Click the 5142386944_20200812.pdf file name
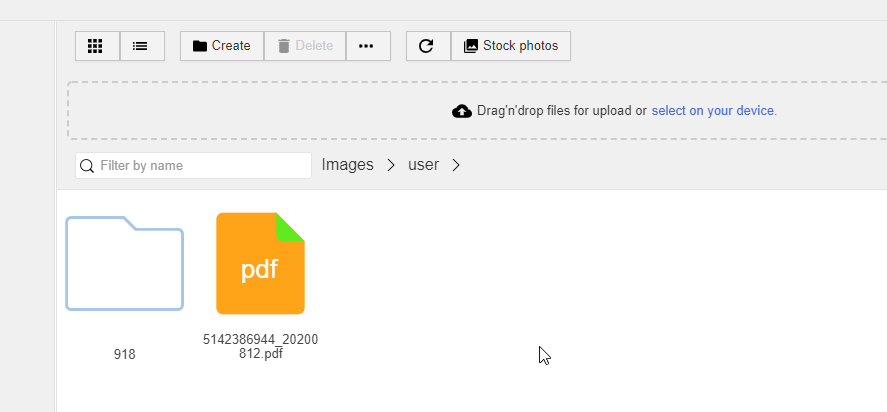Image resolution: width=887 pixels, height=412 pixels. 260,346
